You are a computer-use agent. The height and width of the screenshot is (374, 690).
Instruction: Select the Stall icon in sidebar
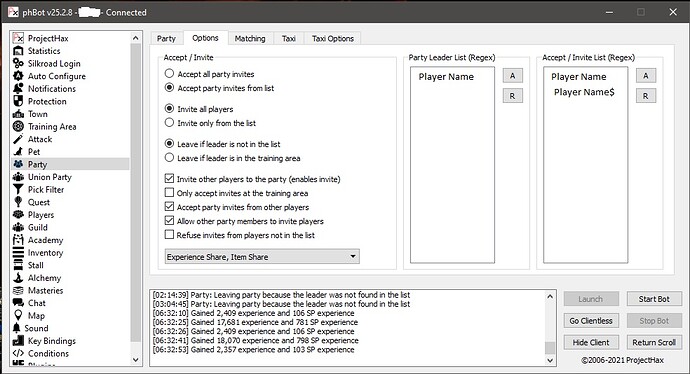[18, 265]
